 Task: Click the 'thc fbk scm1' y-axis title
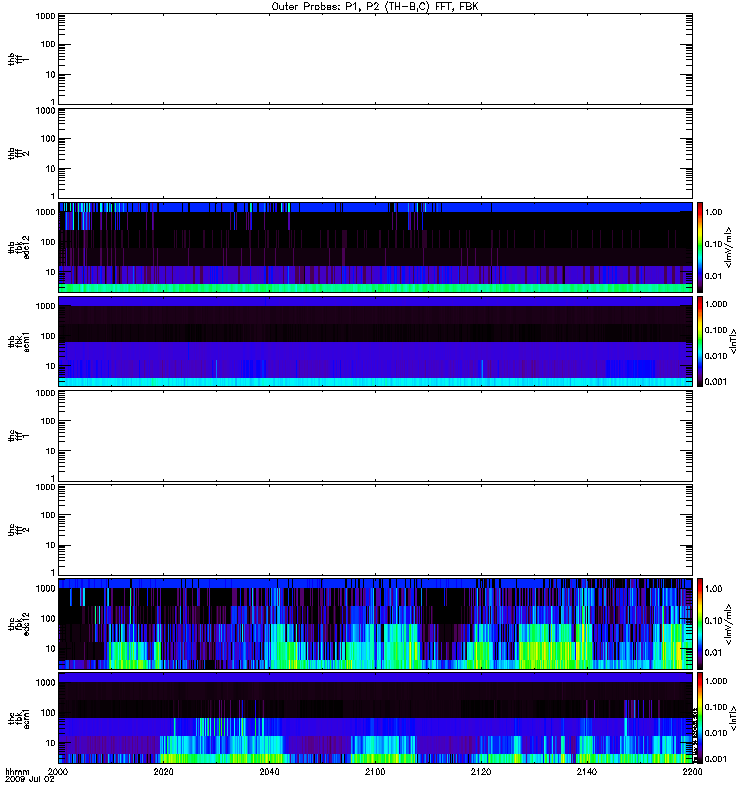tap(19, 718)
